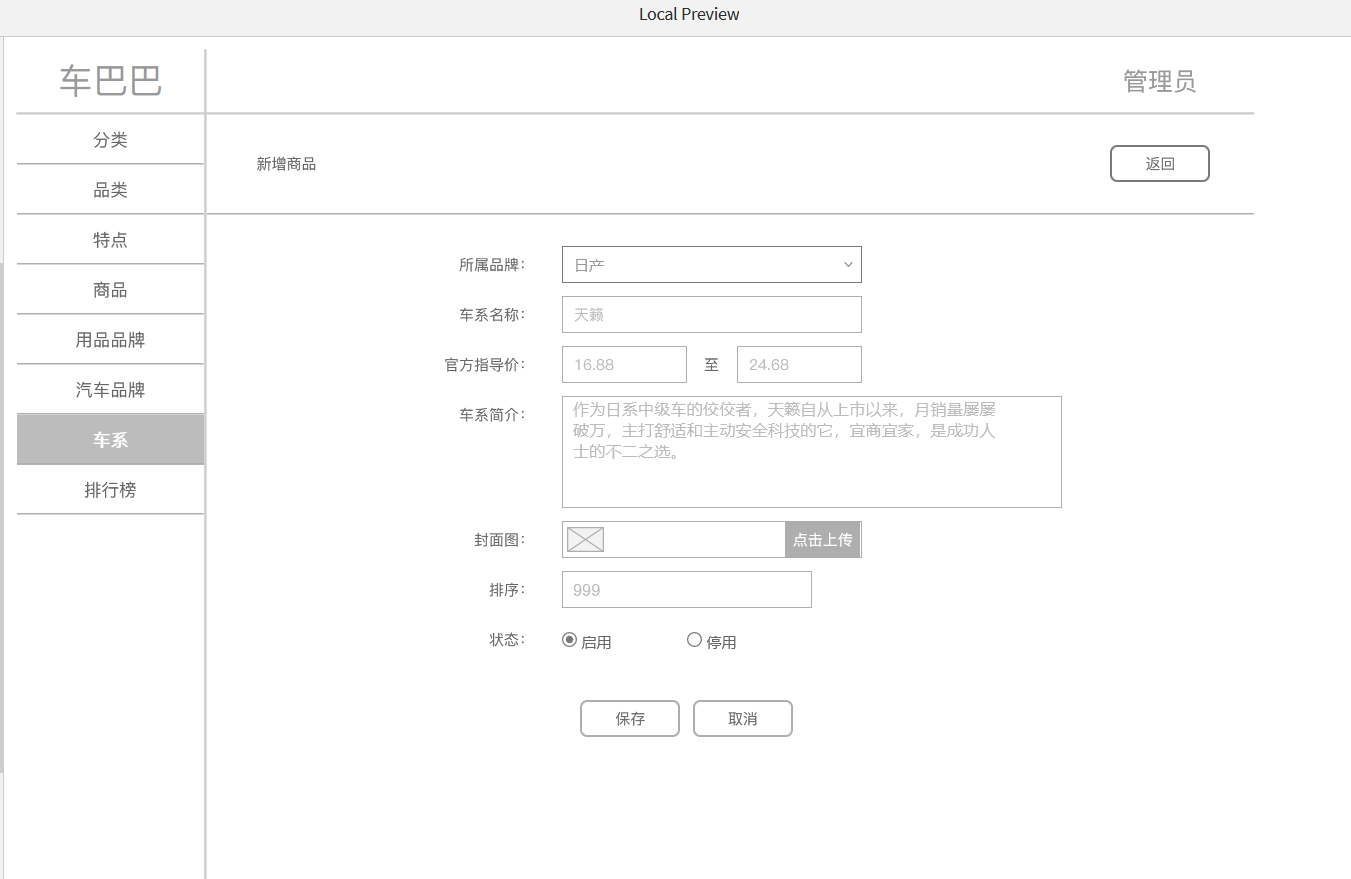This screenshot has width=1351, height=879.
Task: Click into the 车系简介 text area
Action: [x=812, y=452]
